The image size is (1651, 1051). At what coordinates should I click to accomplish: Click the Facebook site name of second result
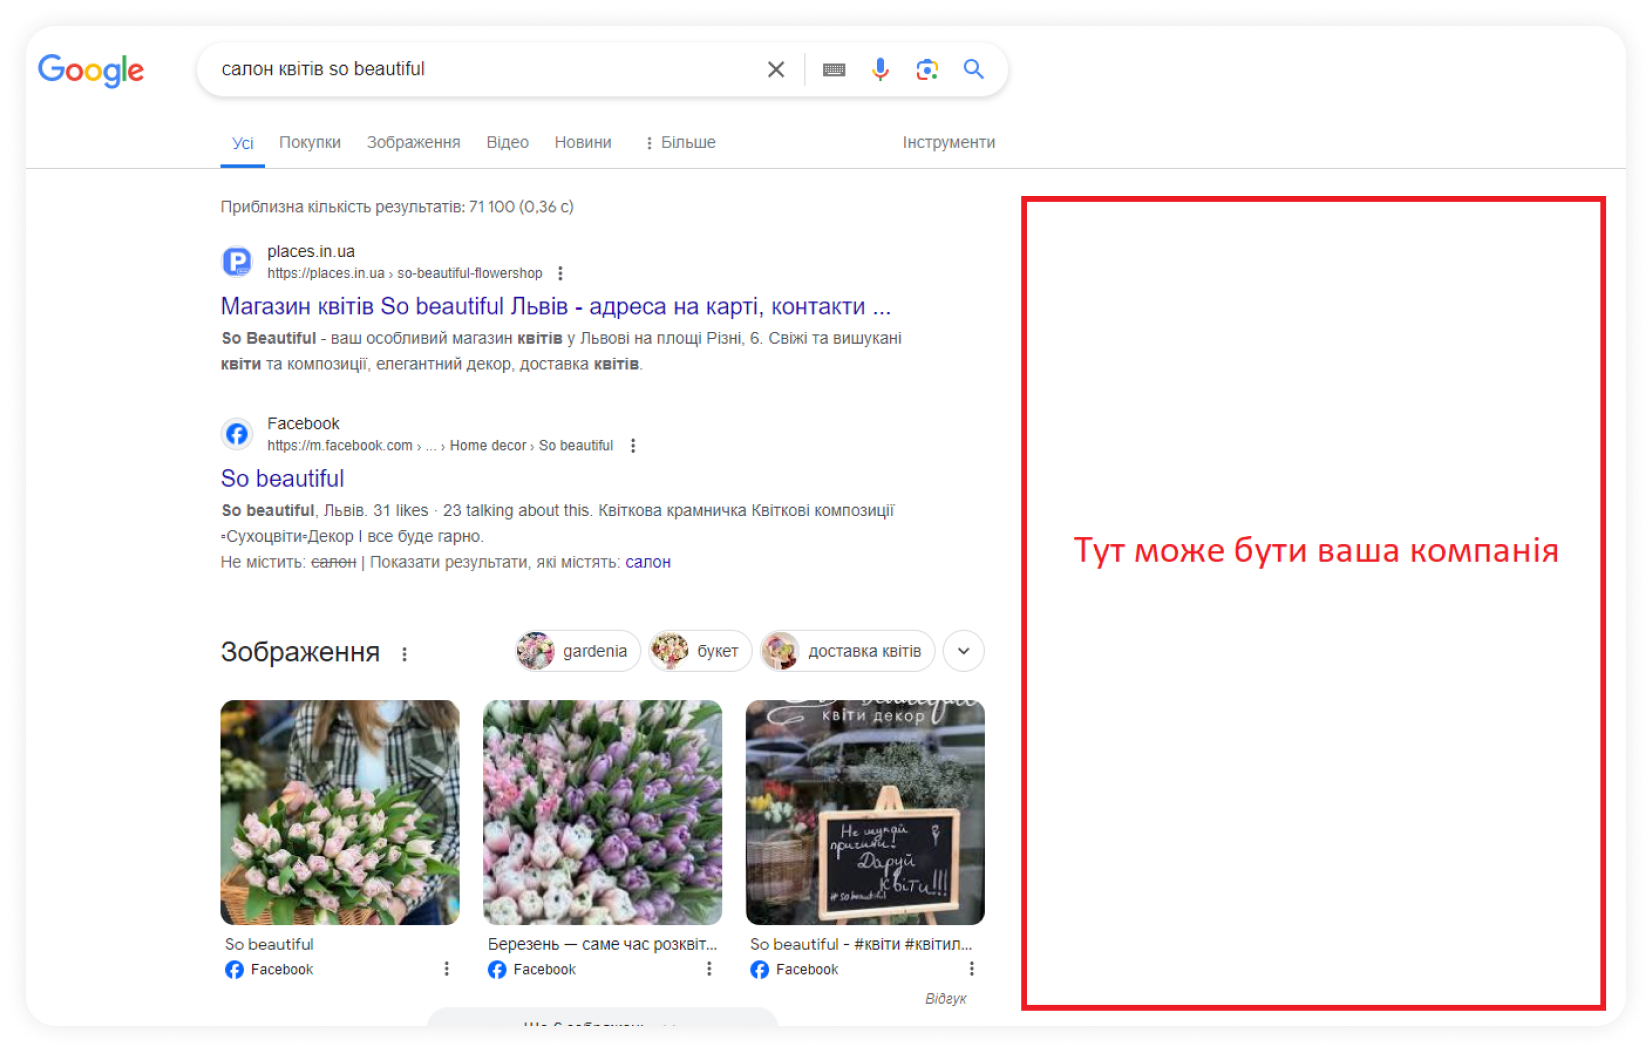click(303, 423)
